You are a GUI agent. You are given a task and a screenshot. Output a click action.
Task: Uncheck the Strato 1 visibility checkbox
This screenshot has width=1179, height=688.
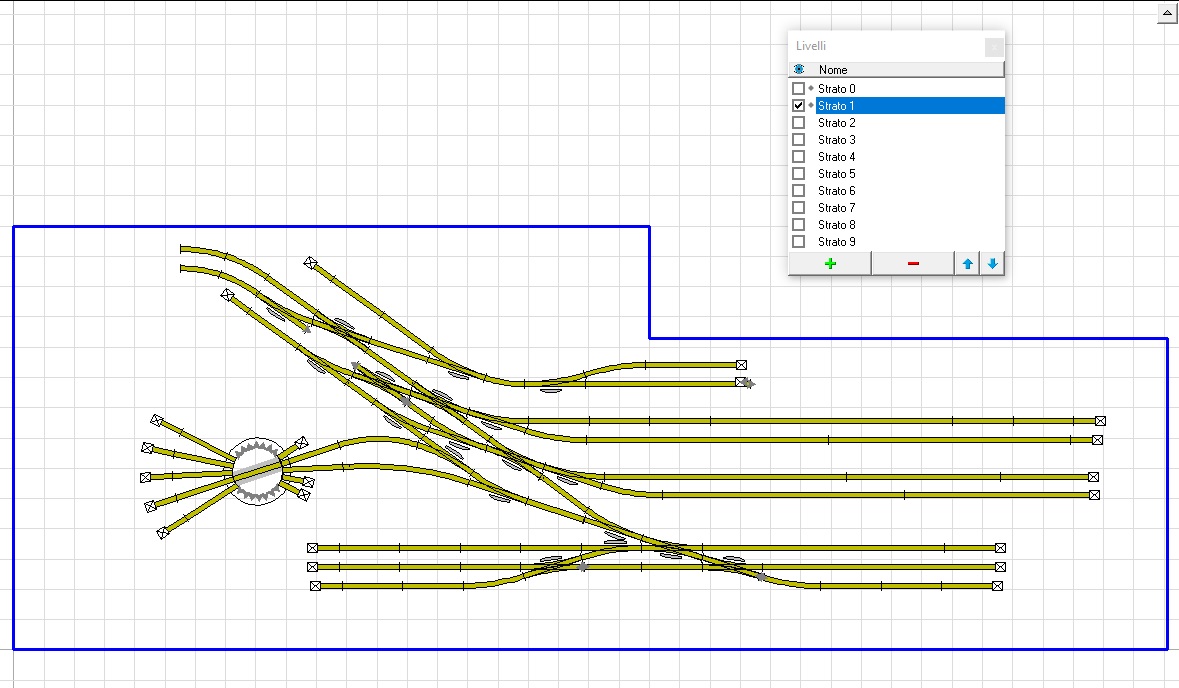(798, 106)
